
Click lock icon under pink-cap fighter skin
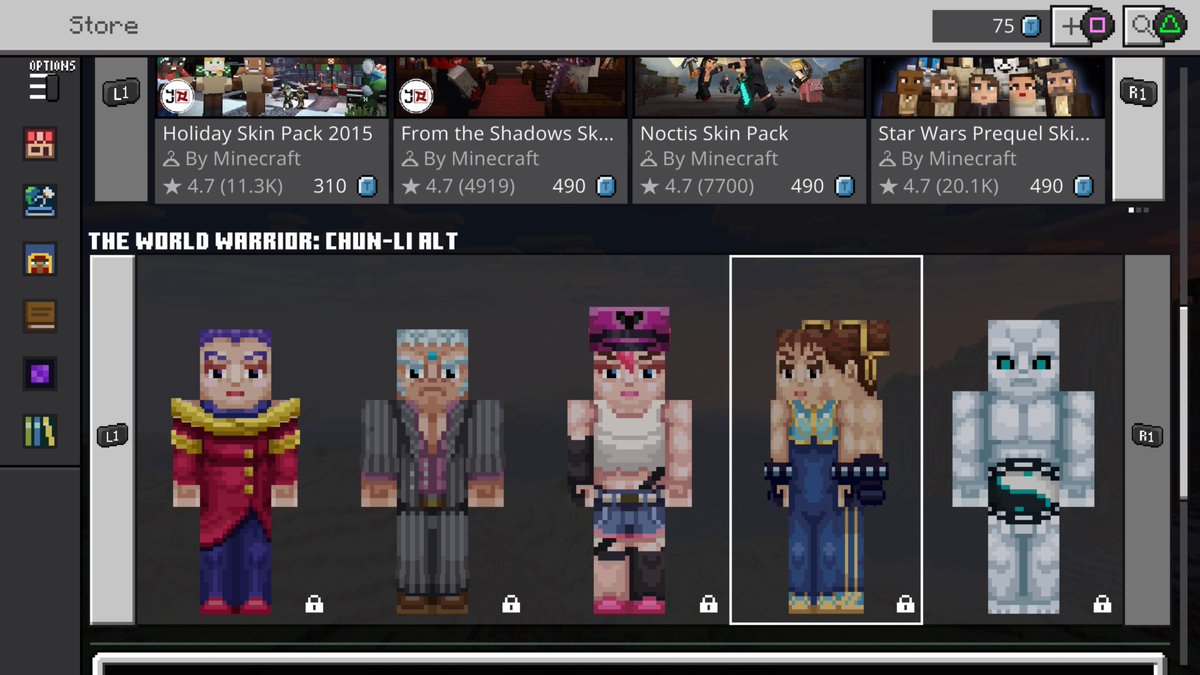click(x=708, y=603)
